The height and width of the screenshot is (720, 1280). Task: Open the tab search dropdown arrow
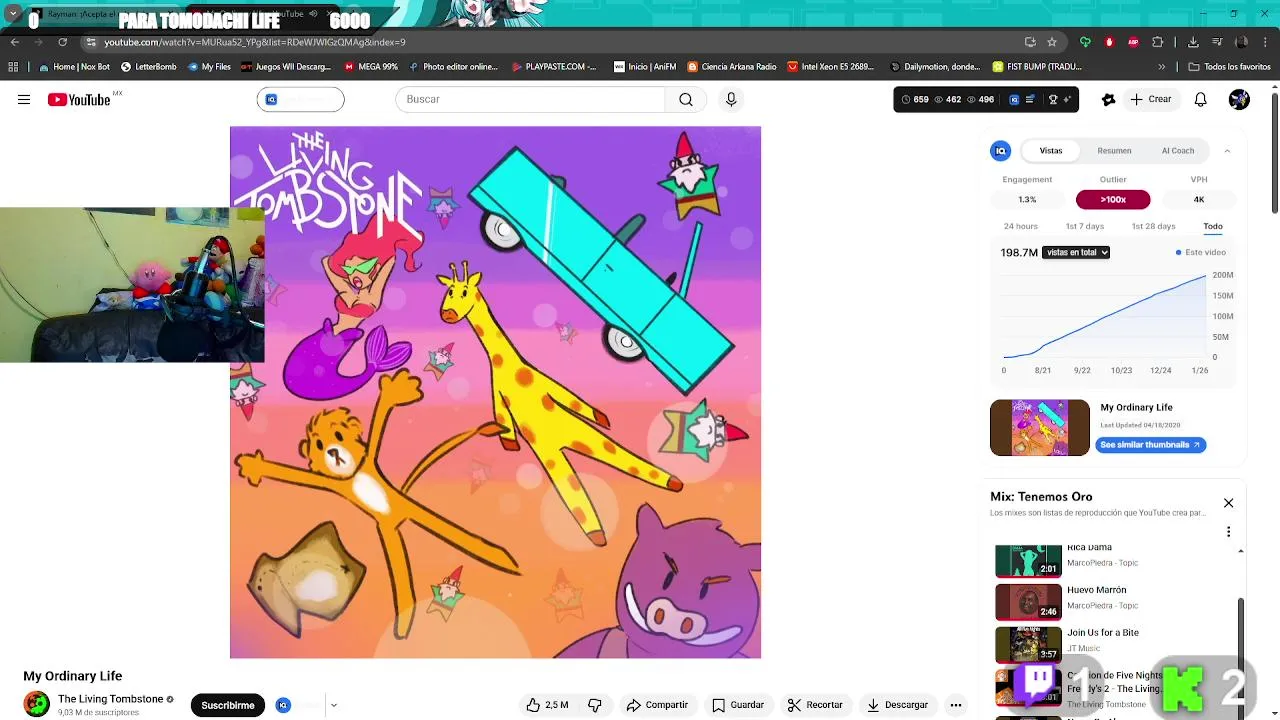(x=13, y=14)
